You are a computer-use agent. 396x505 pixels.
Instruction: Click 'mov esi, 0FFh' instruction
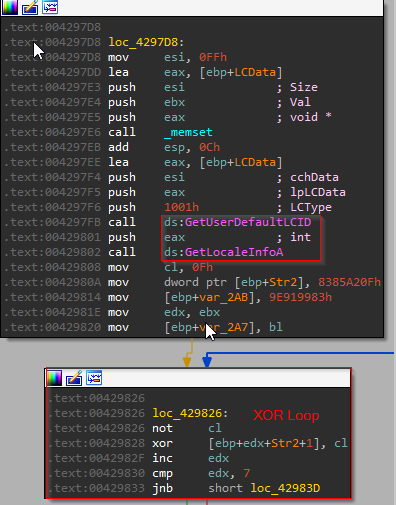pos(168,57)
